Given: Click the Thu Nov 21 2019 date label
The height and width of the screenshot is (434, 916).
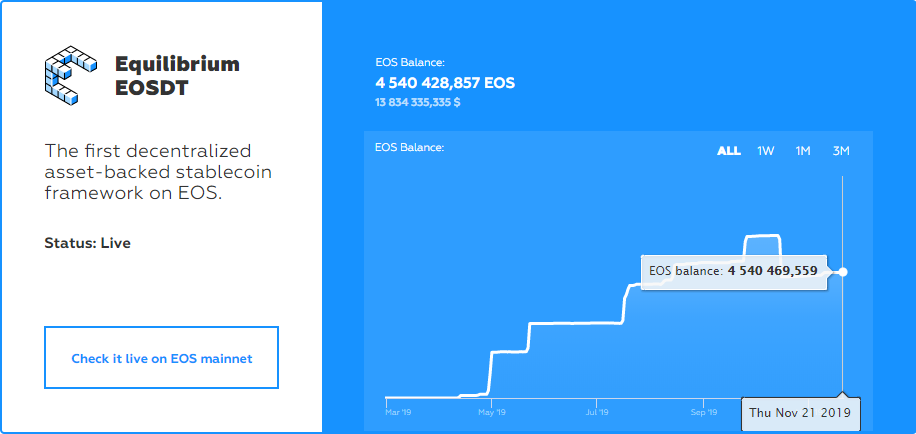Looking at the screenshot, I should 801,413.
